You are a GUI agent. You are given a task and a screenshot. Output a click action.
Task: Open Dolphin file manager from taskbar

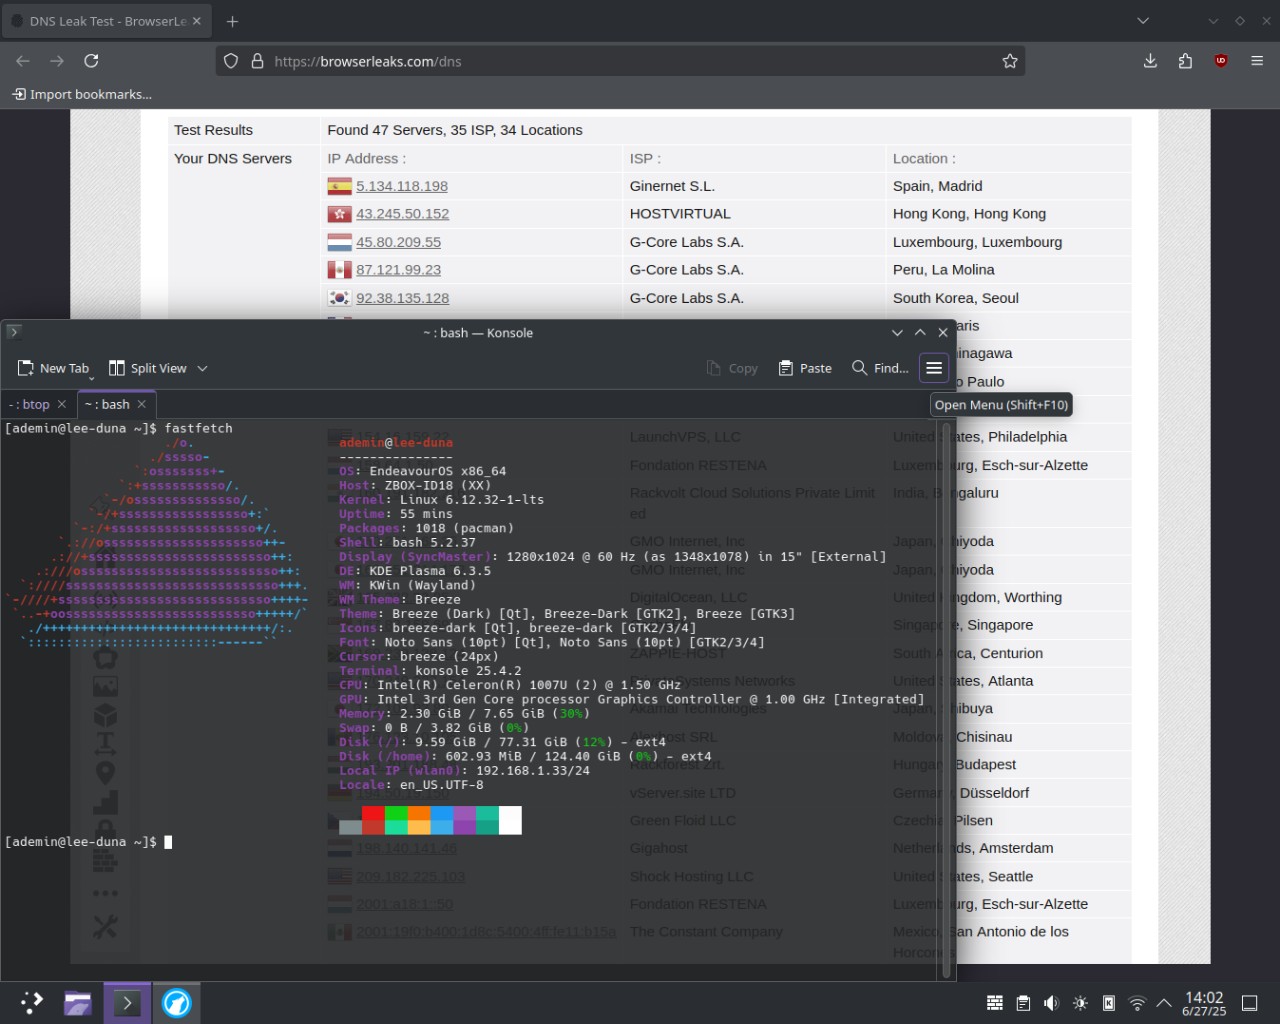pos(78,1002)
